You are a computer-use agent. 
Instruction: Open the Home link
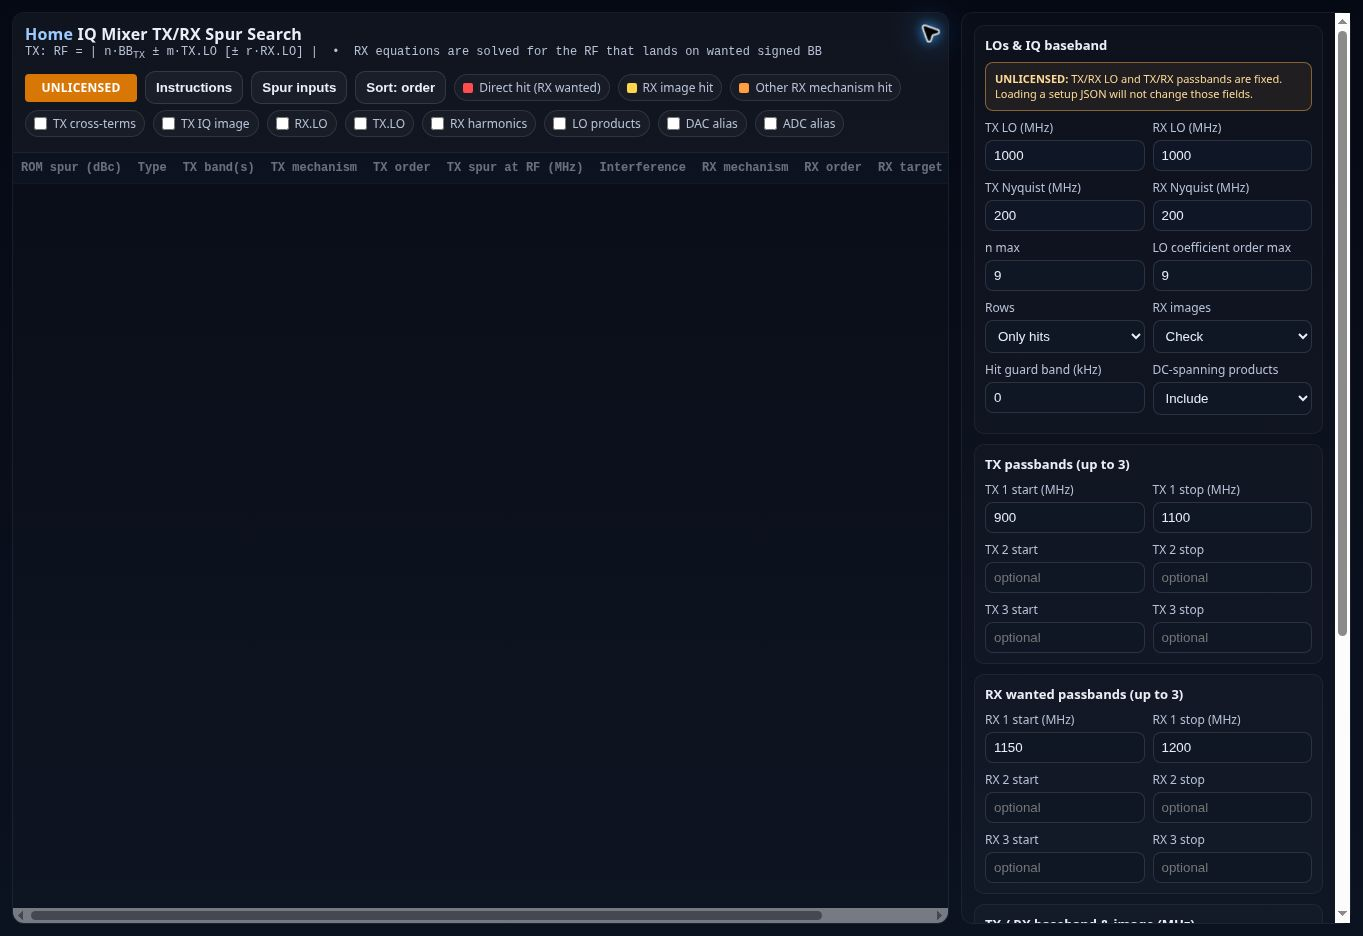[x=49, y=34]
